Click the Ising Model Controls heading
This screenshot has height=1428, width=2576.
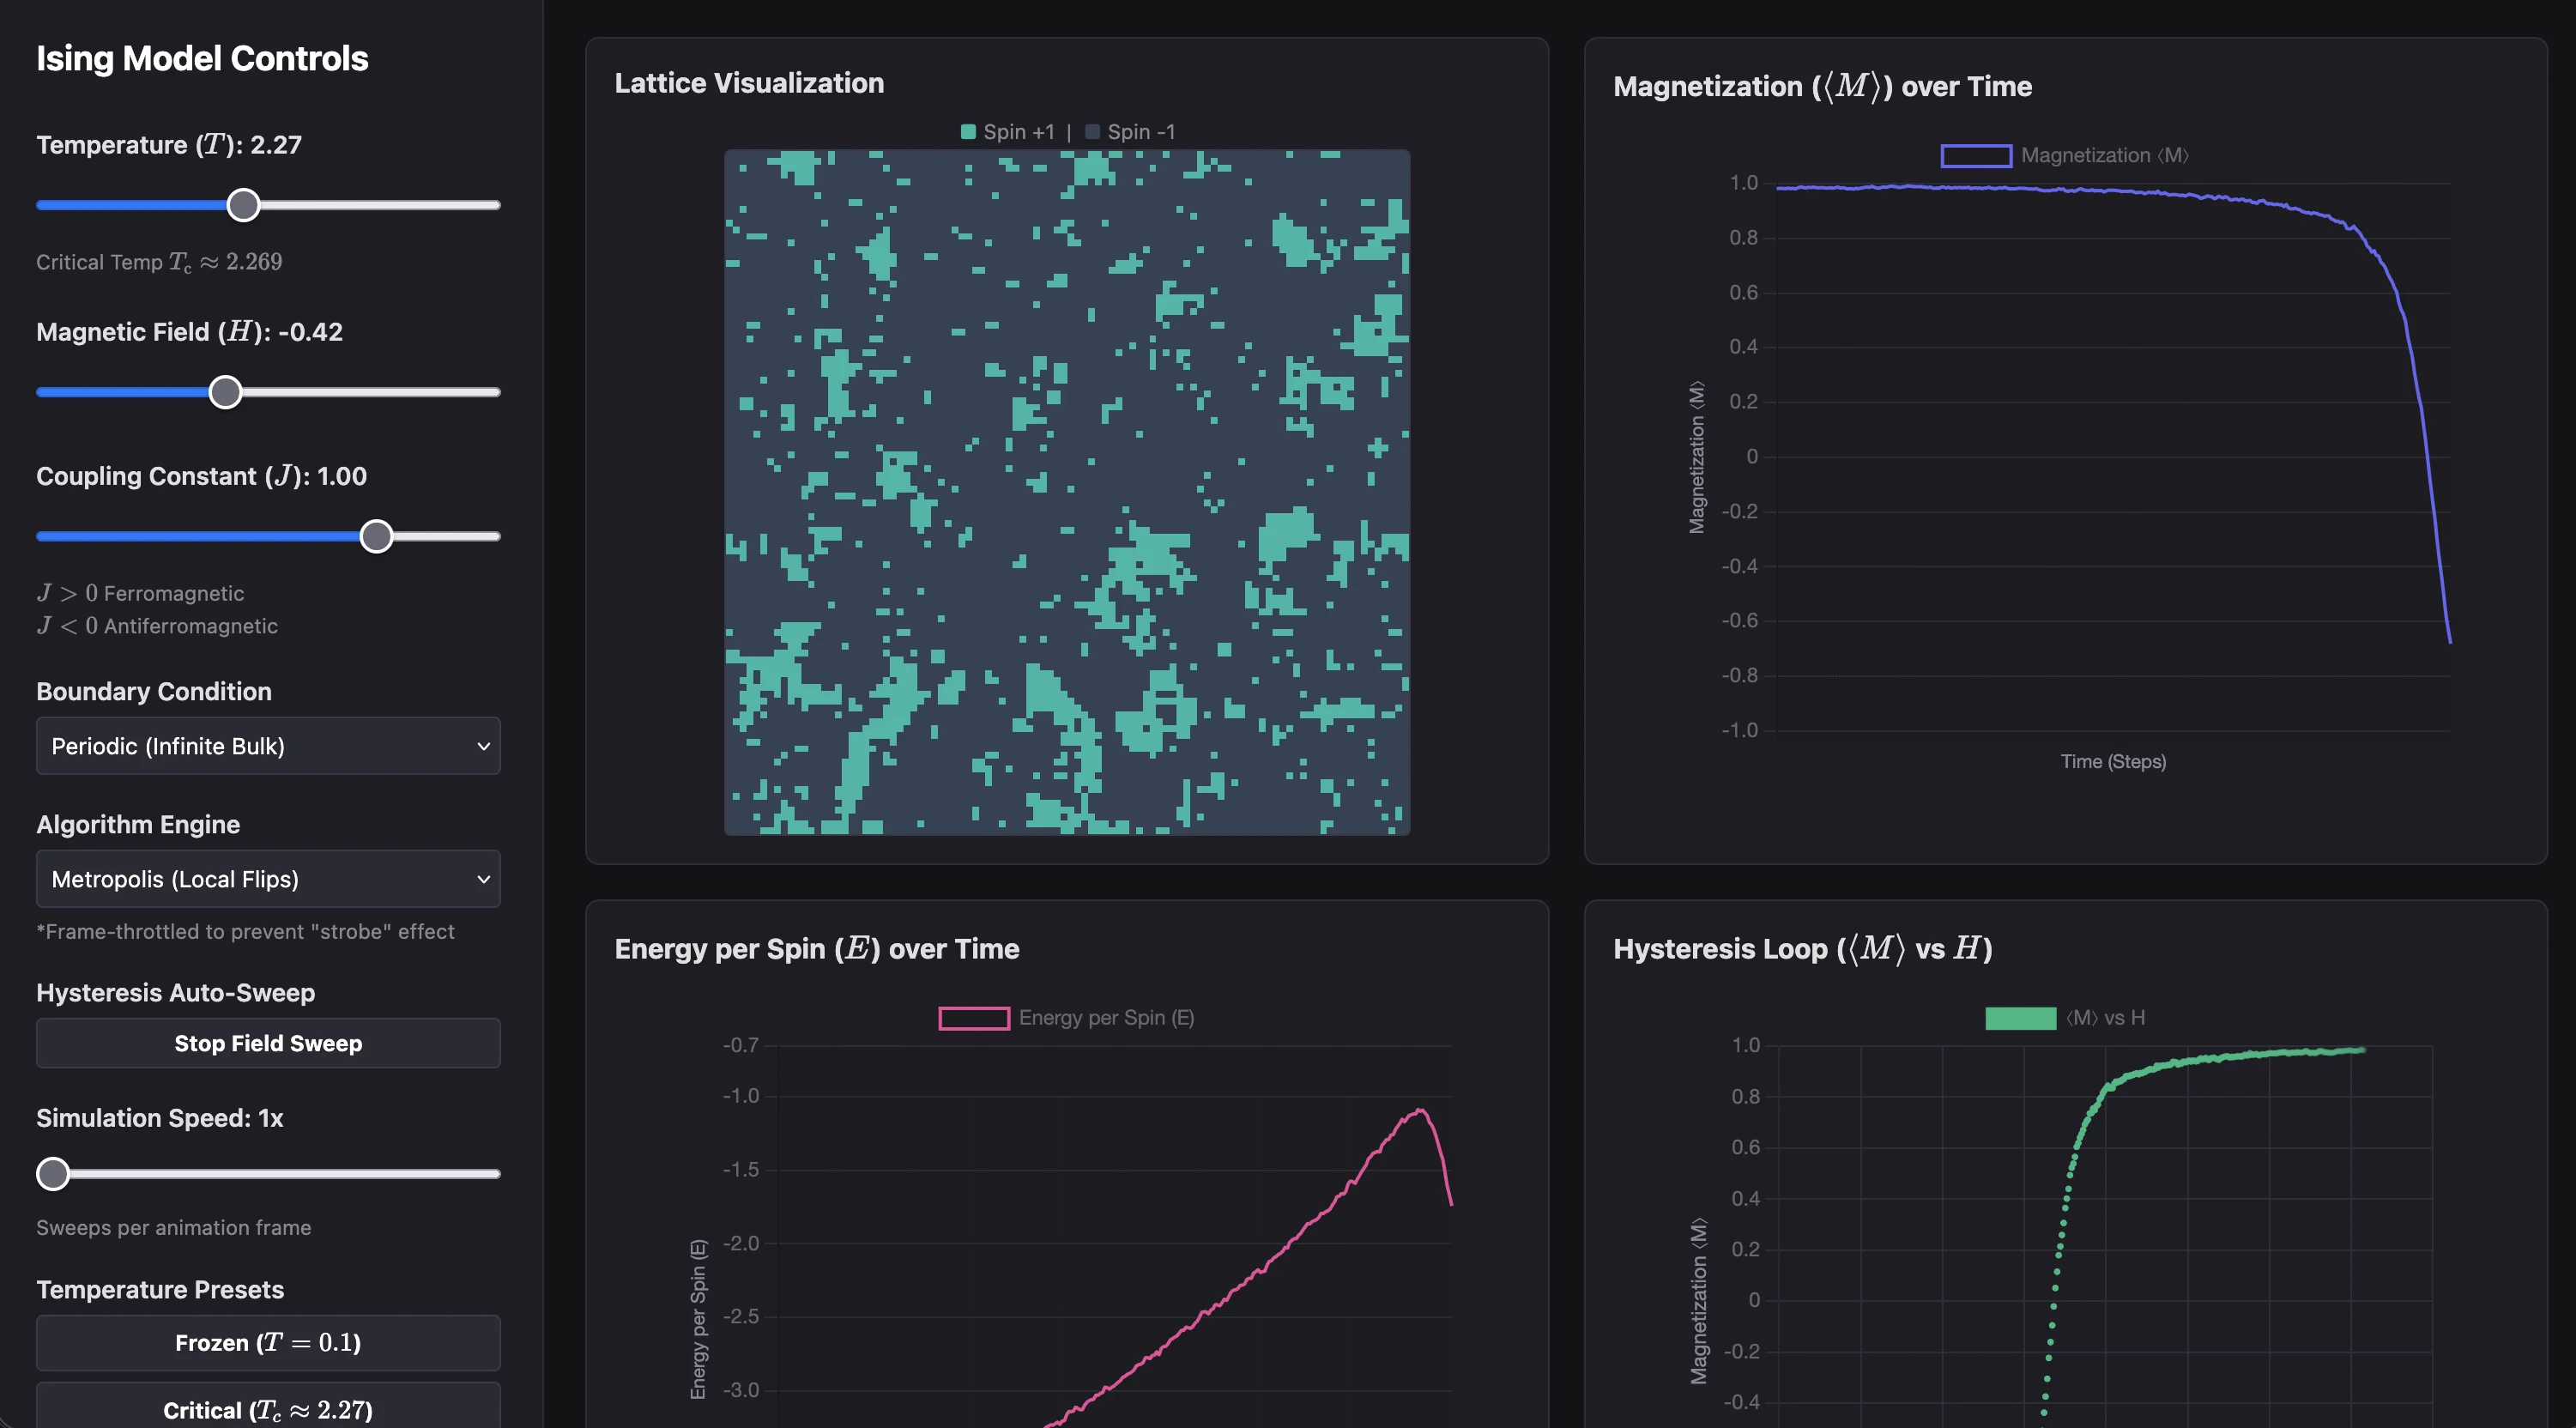pyautogui.click(x=202, y=58)
